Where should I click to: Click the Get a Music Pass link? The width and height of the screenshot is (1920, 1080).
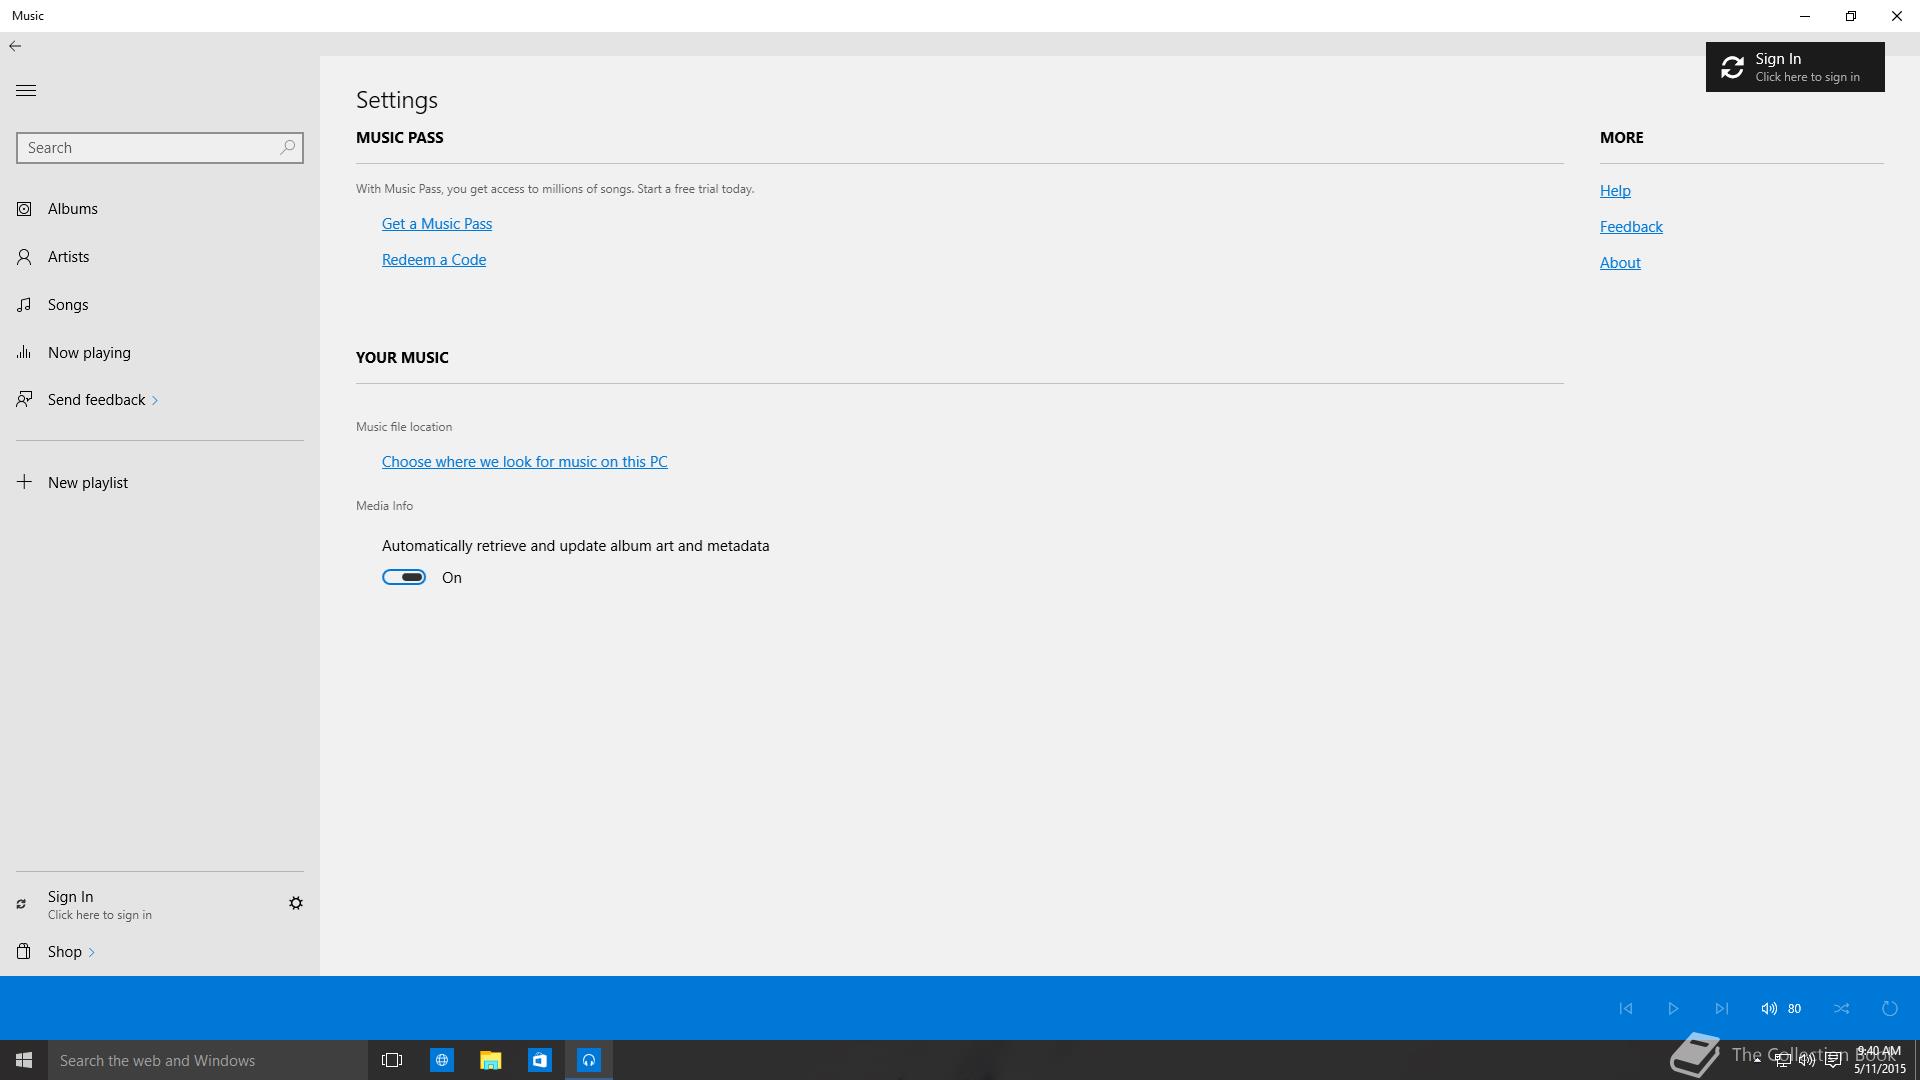pos(437,224)
